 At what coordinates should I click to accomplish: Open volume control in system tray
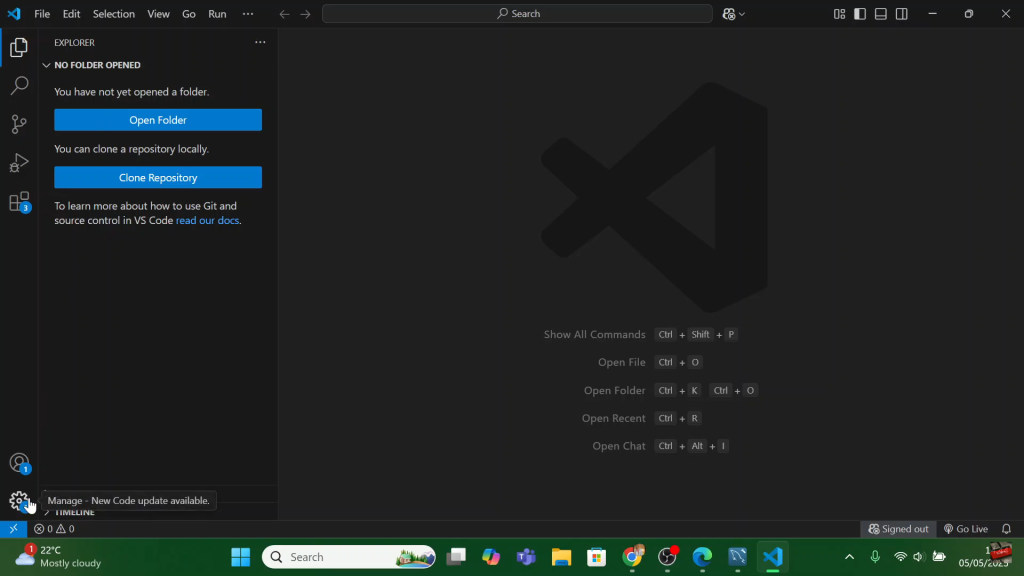pyautogui.click(x=918, y=557)
